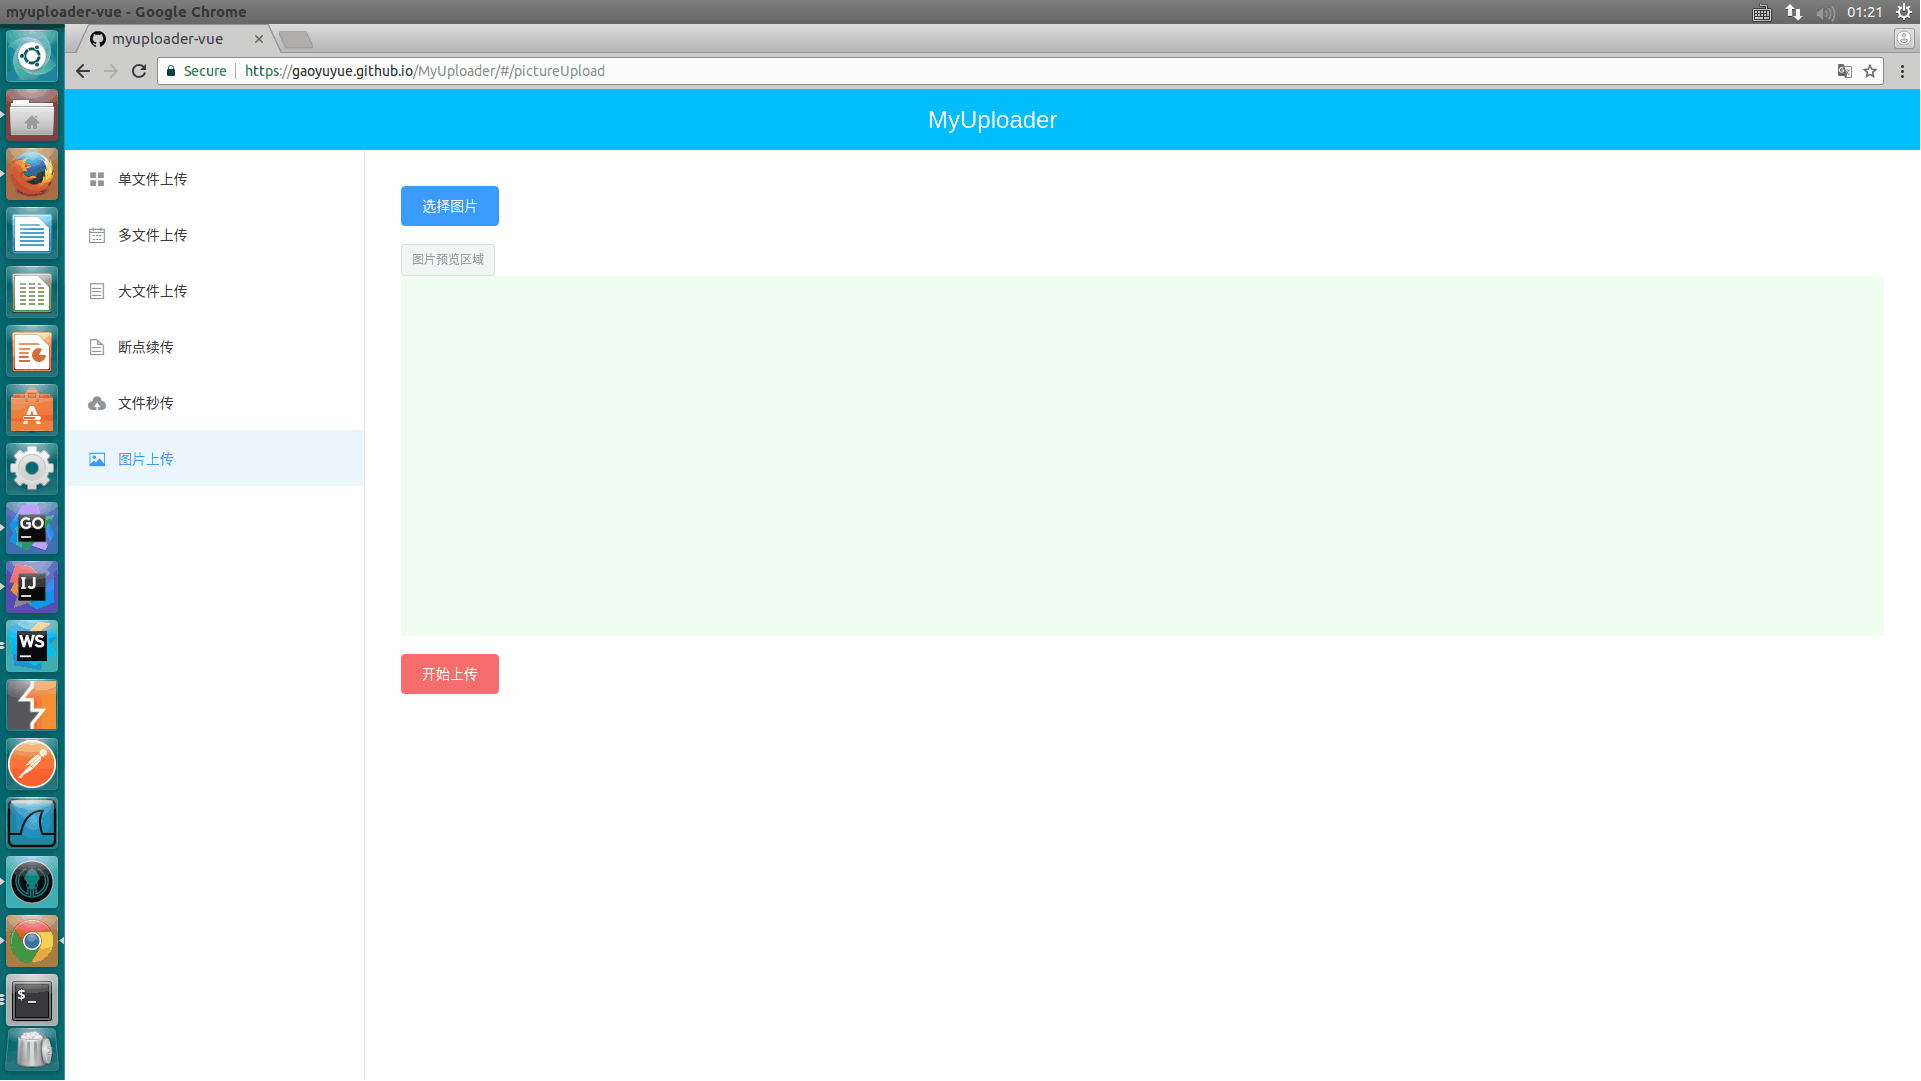Click the document icon beside 大文件上传
1921x1081 pixels.
coord(97,291)
